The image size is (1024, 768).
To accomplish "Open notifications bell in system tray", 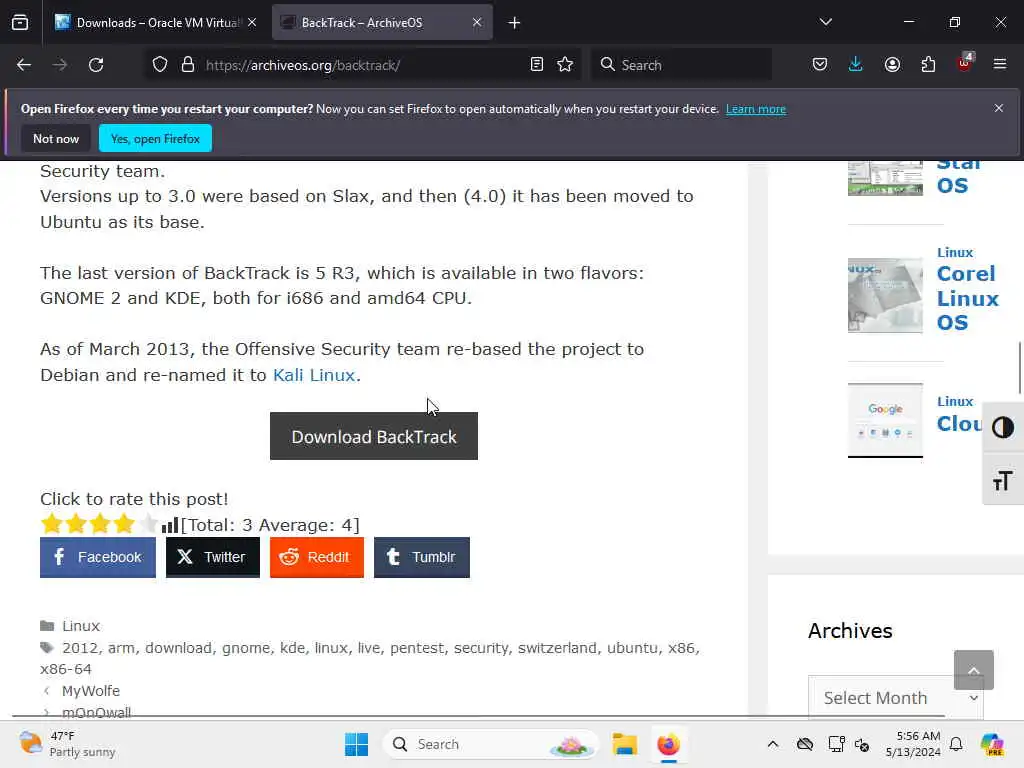I will pos(956,744).
